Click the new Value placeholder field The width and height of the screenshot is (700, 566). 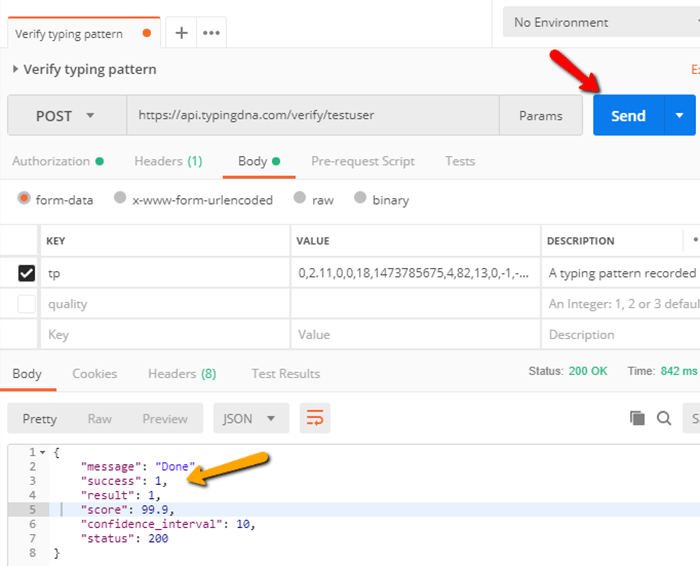(x=416, y=334)
